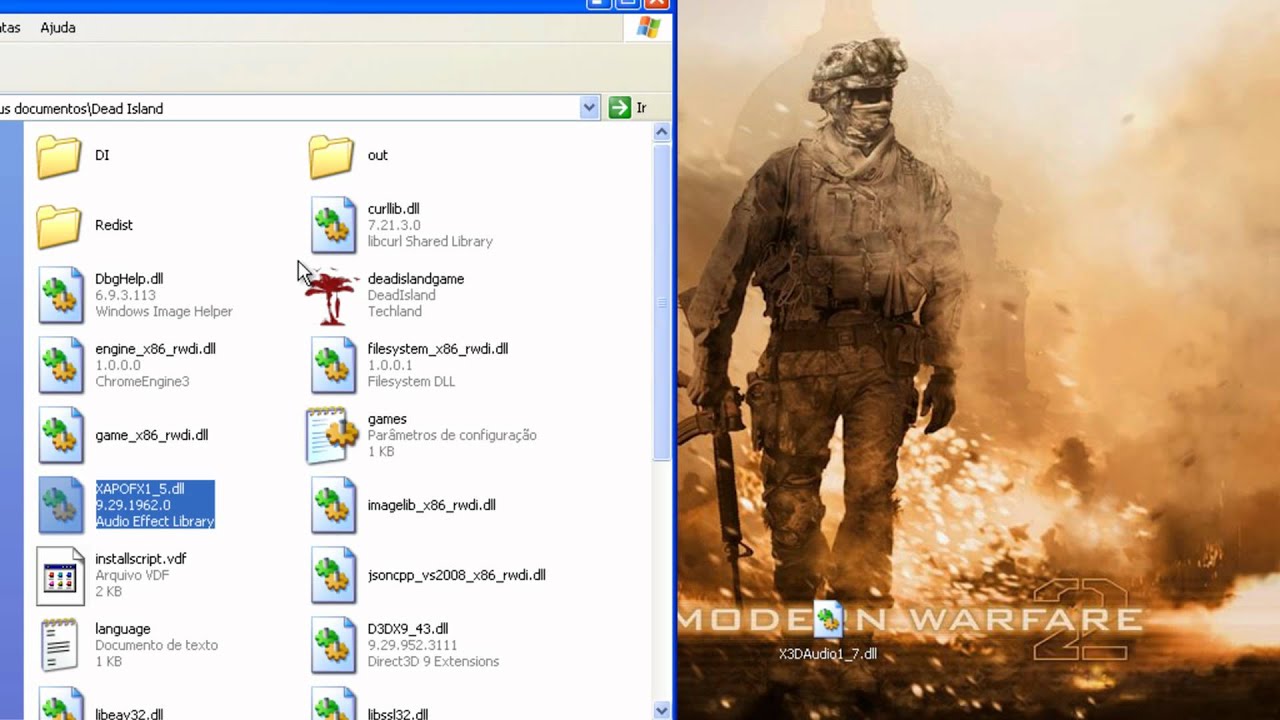
Task: Select engine_x86_rwdi.dll file icon
Action: pos(61,365)
